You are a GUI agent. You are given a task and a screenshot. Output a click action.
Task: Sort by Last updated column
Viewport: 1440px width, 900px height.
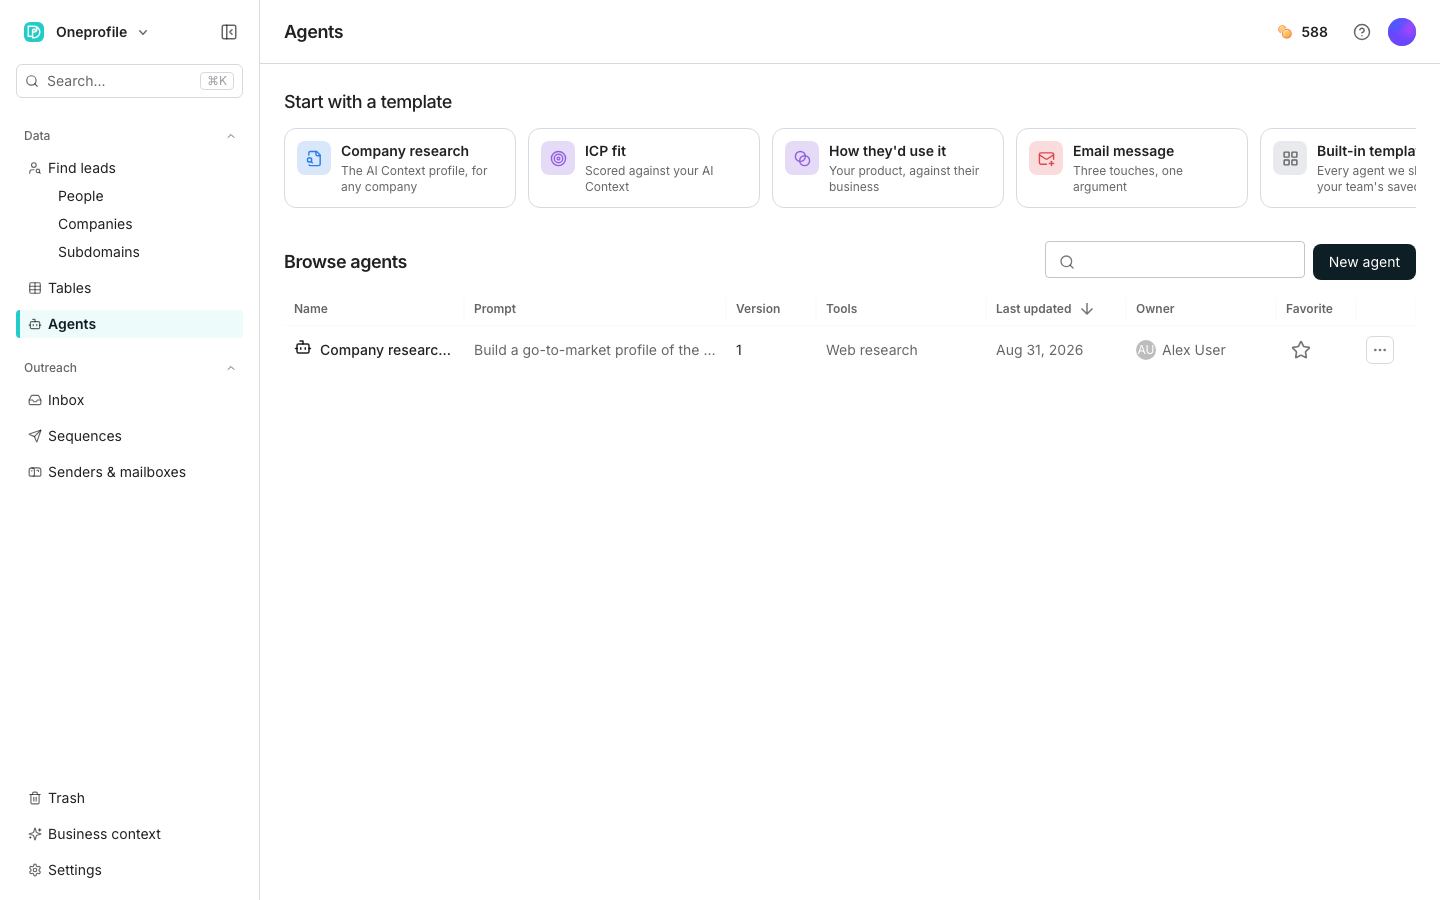1044,309
